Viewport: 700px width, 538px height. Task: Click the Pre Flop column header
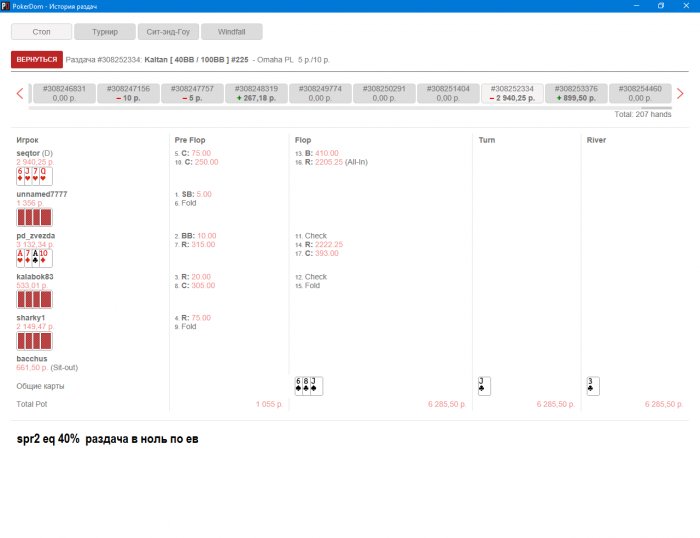pos(190,140)
